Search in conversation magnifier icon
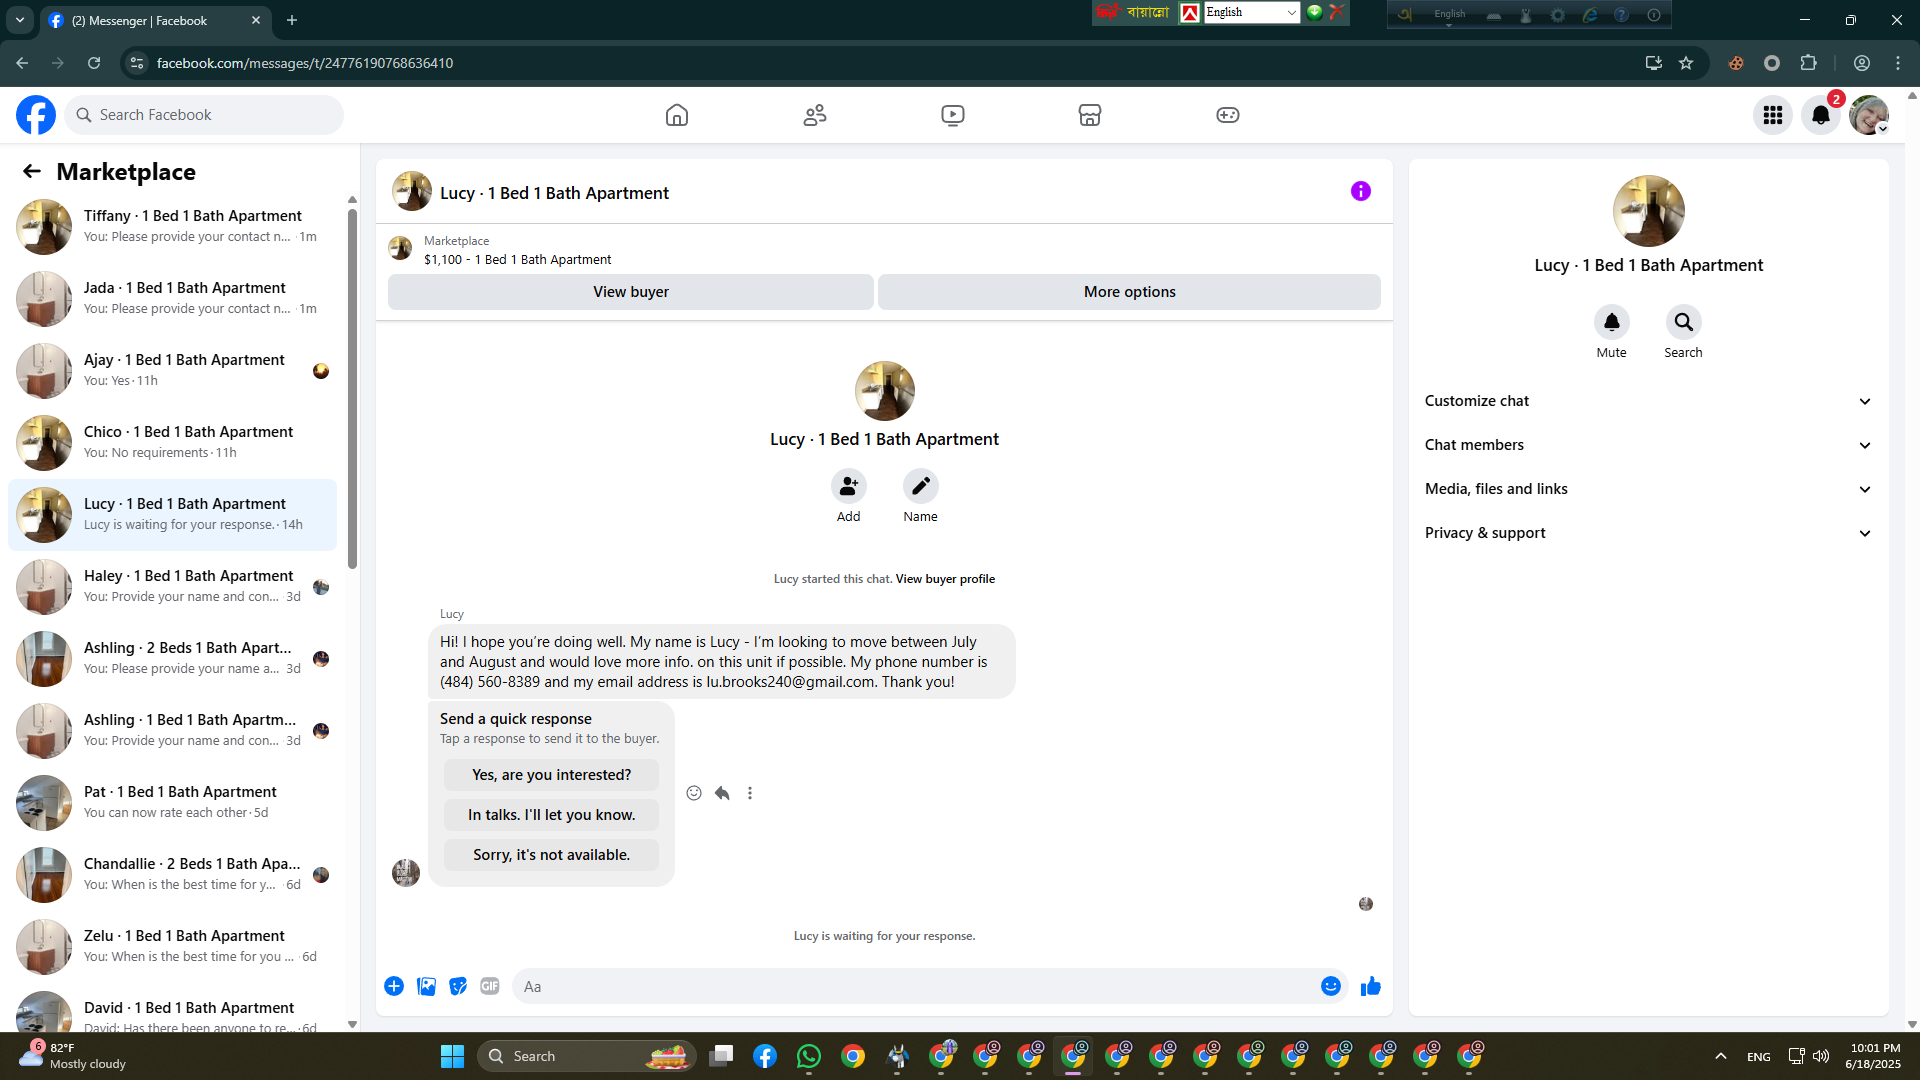Image resolution: width=1920 pixels, height=1080 pixels. tap(1684, 322)
